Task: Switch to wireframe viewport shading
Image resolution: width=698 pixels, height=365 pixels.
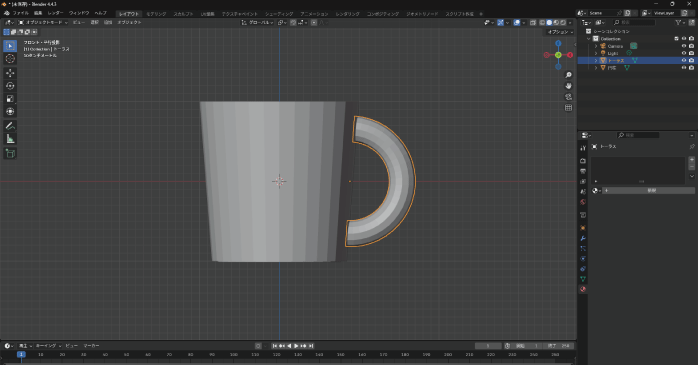Action: (x=542, y=22)
